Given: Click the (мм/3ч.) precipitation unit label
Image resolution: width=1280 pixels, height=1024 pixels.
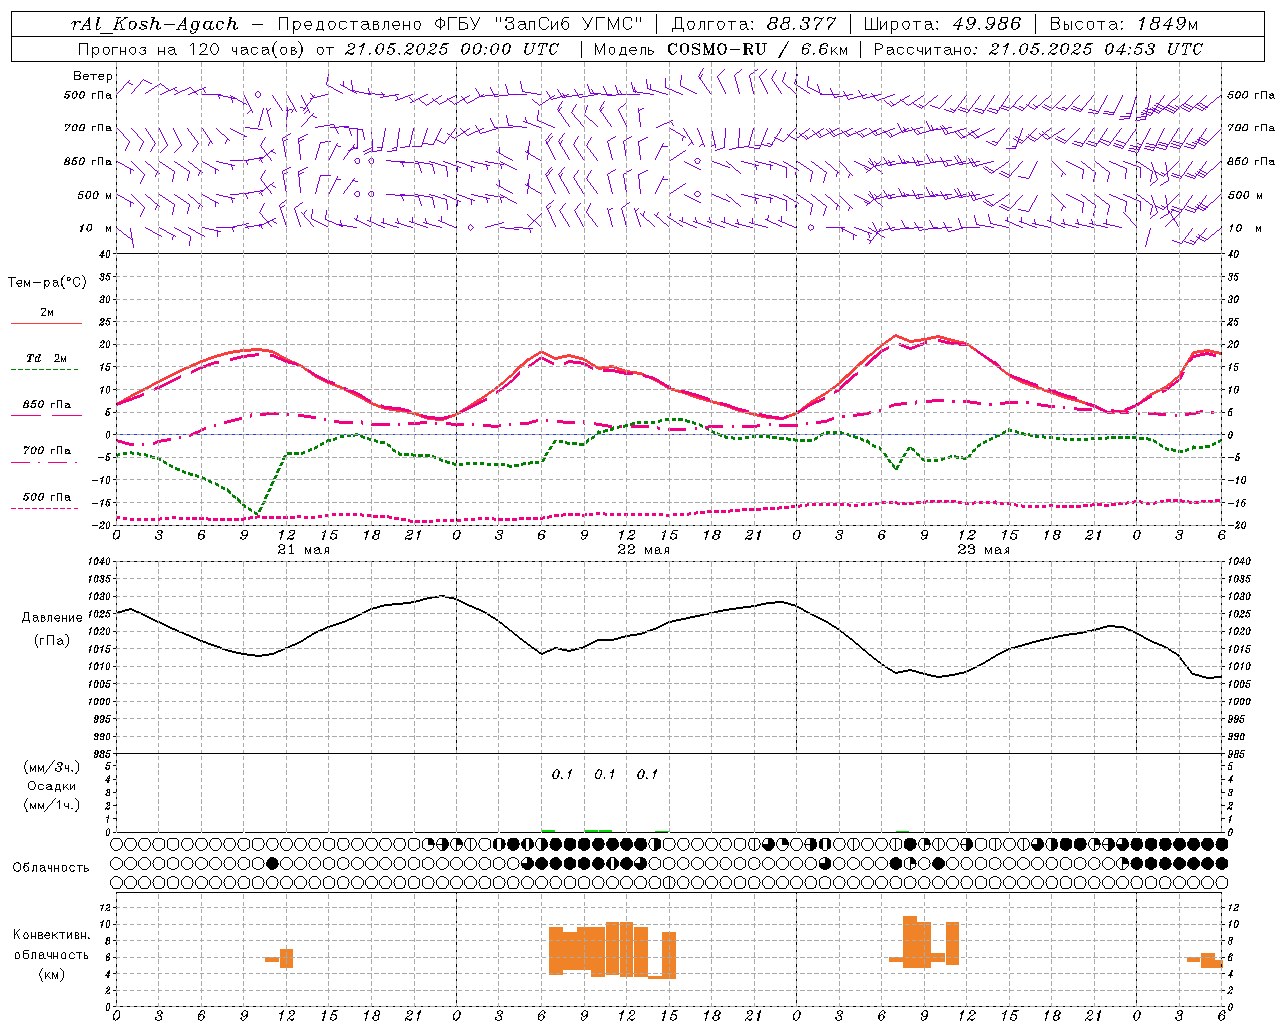Looking at the screenshot, I should (x=52, y=767).
